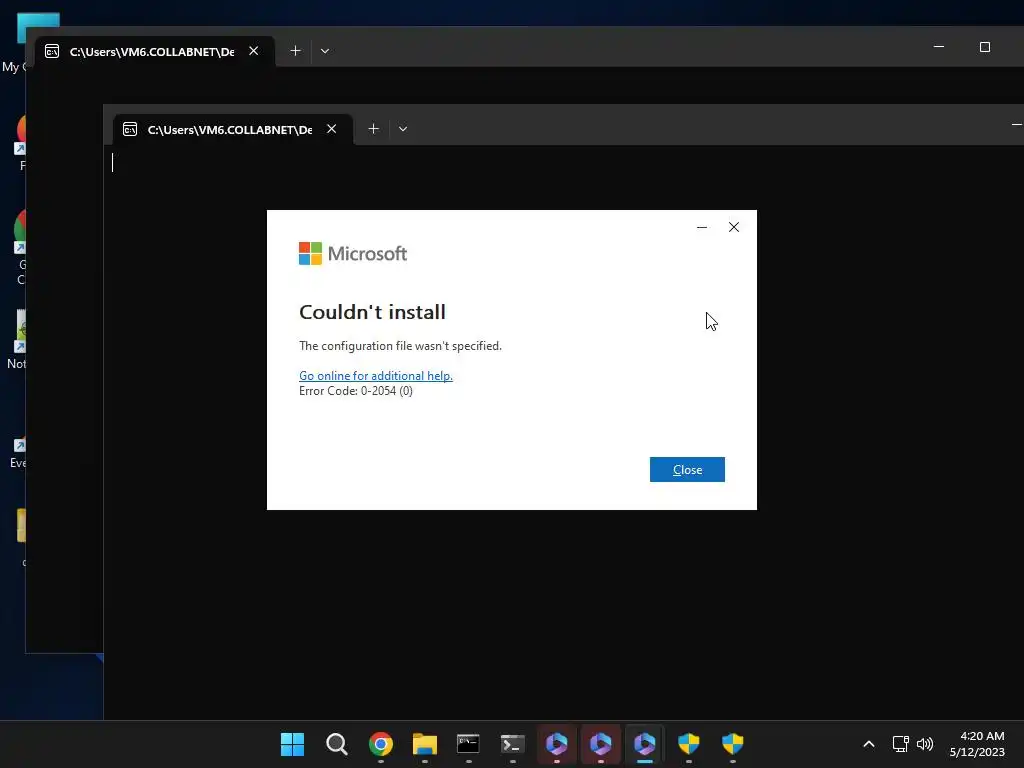Open second Microsoft 365 installer taskbar icon
Image resolution: width=1024 pixels, height=768 pixels.
point(600,744)
